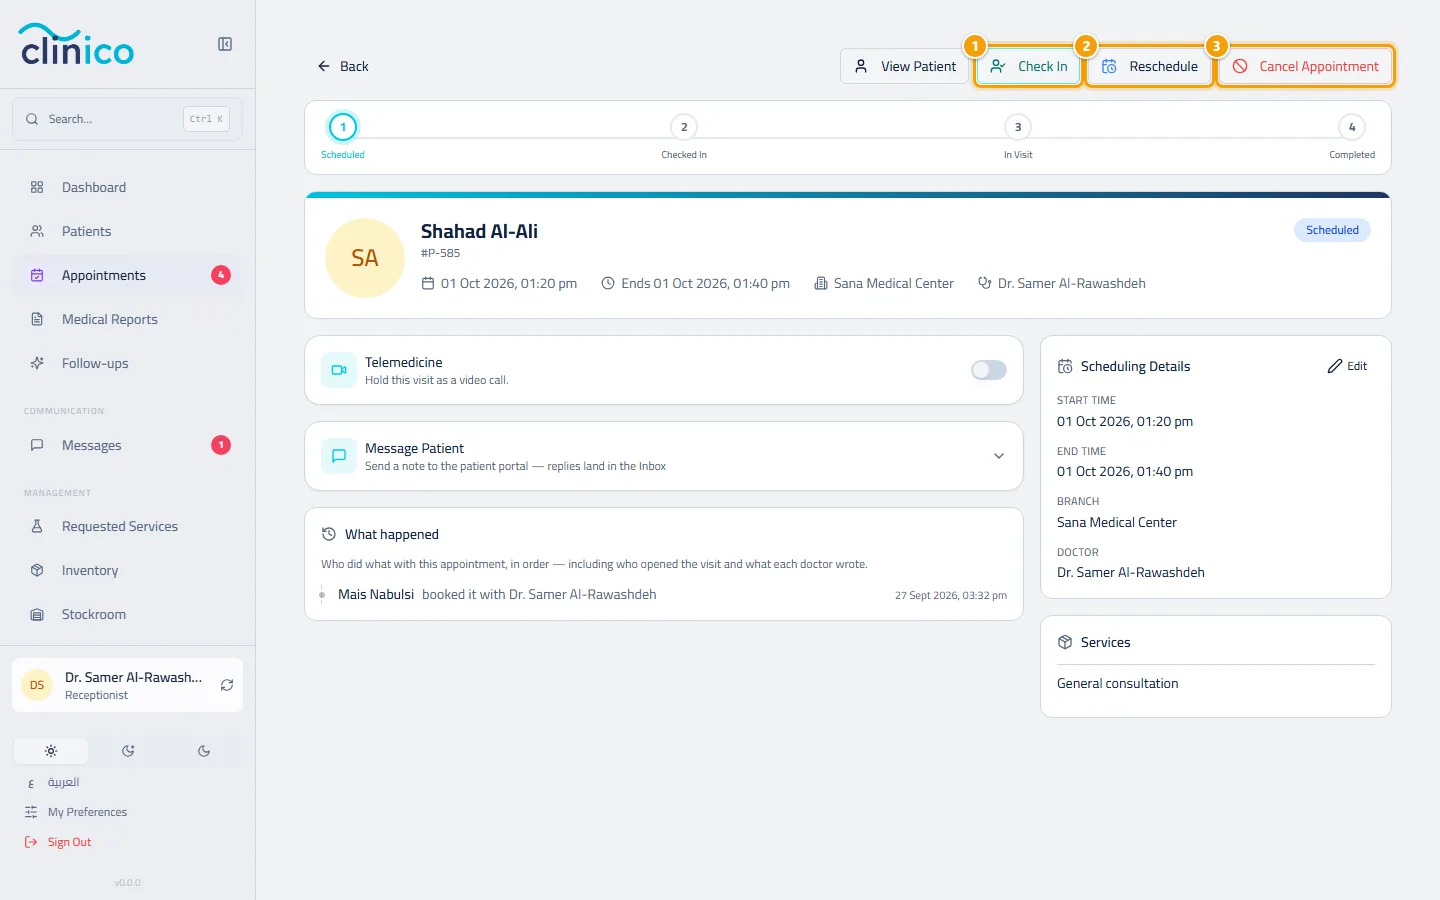Click the switch account icon beside Dr. Samer
The height and width of the screenshot is (900, 1440).
[x=227, y=685]
